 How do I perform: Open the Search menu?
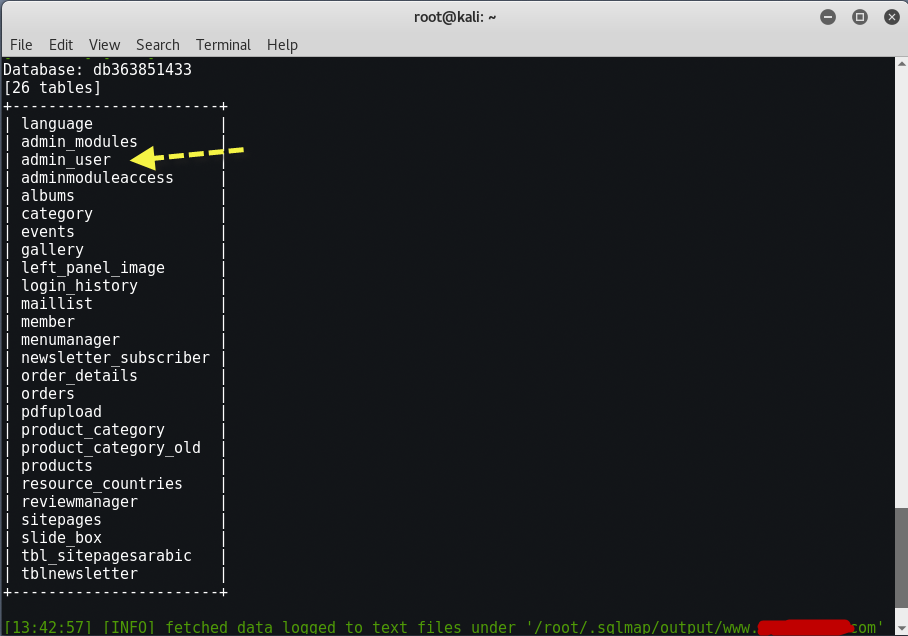158,45
